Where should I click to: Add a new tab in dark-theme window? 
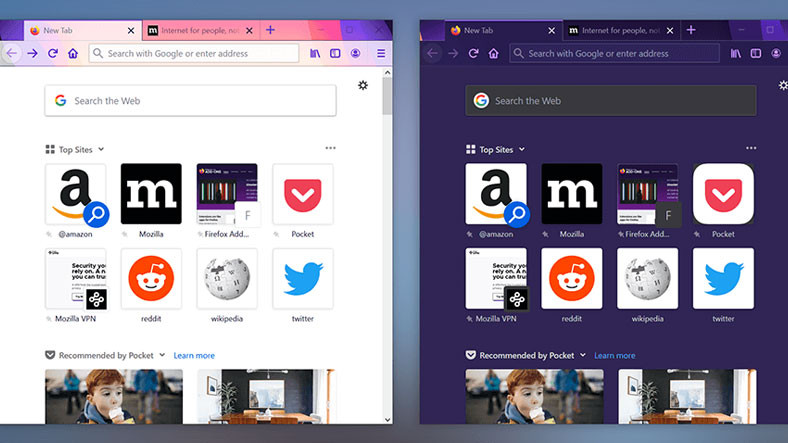691,30
